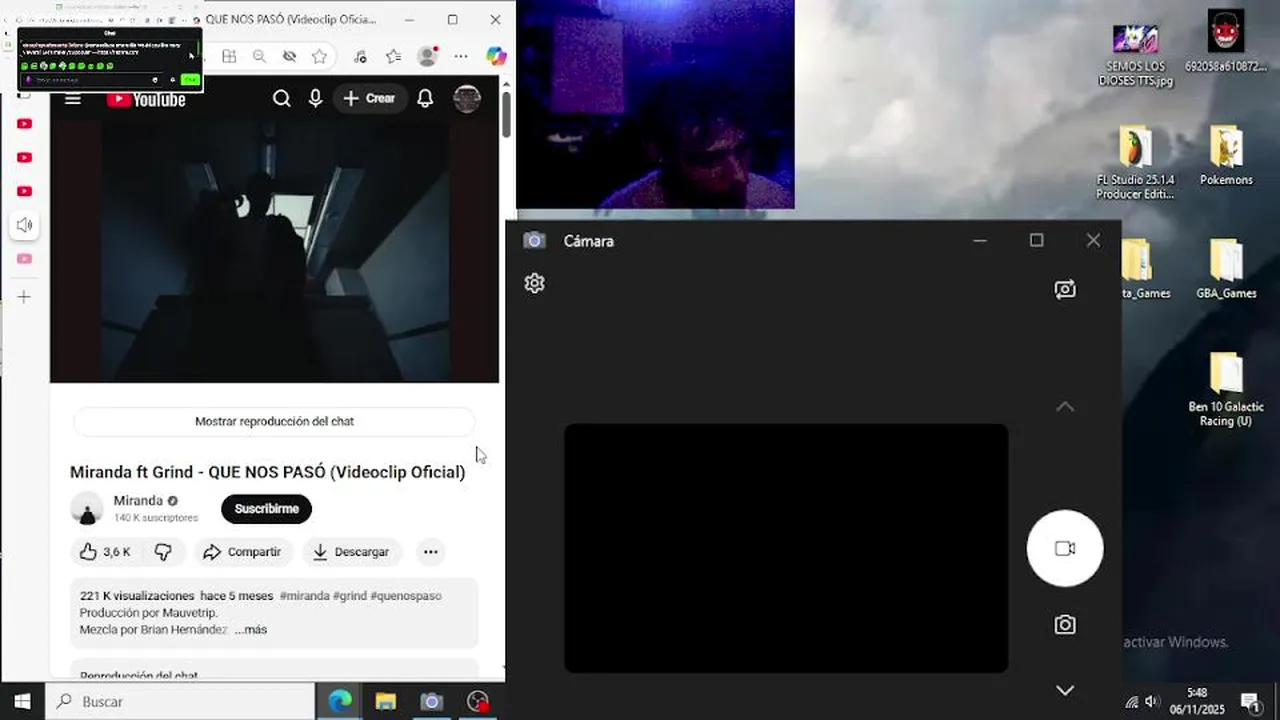Open File Explorer from the taskbar

(386, 702)
